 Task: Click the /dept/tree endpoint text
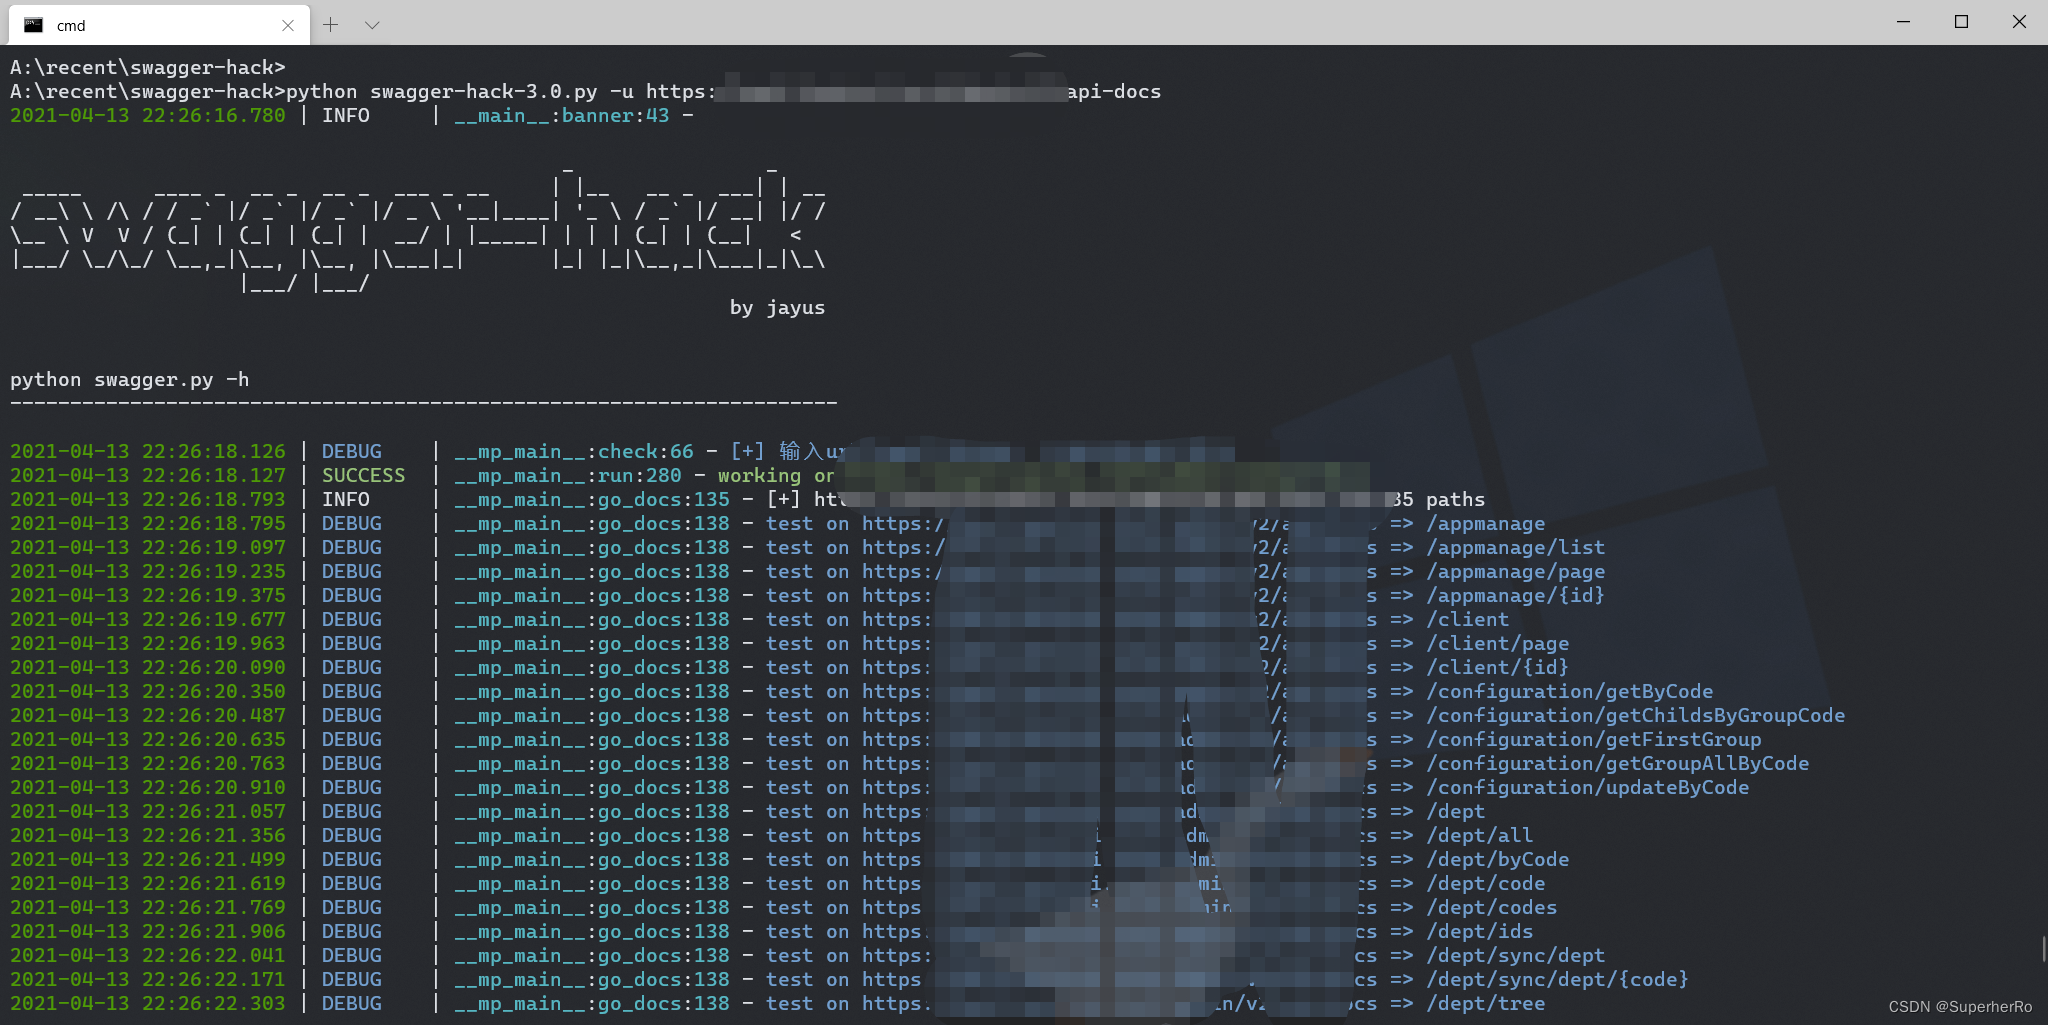[1485, 1003]
